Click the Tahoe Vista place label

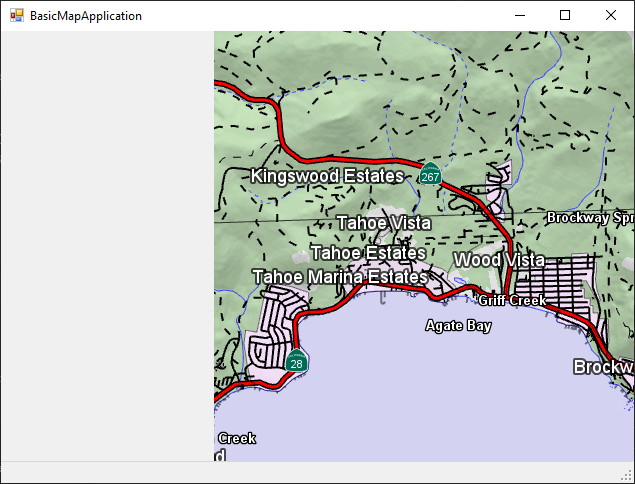(x=383, y=222)
